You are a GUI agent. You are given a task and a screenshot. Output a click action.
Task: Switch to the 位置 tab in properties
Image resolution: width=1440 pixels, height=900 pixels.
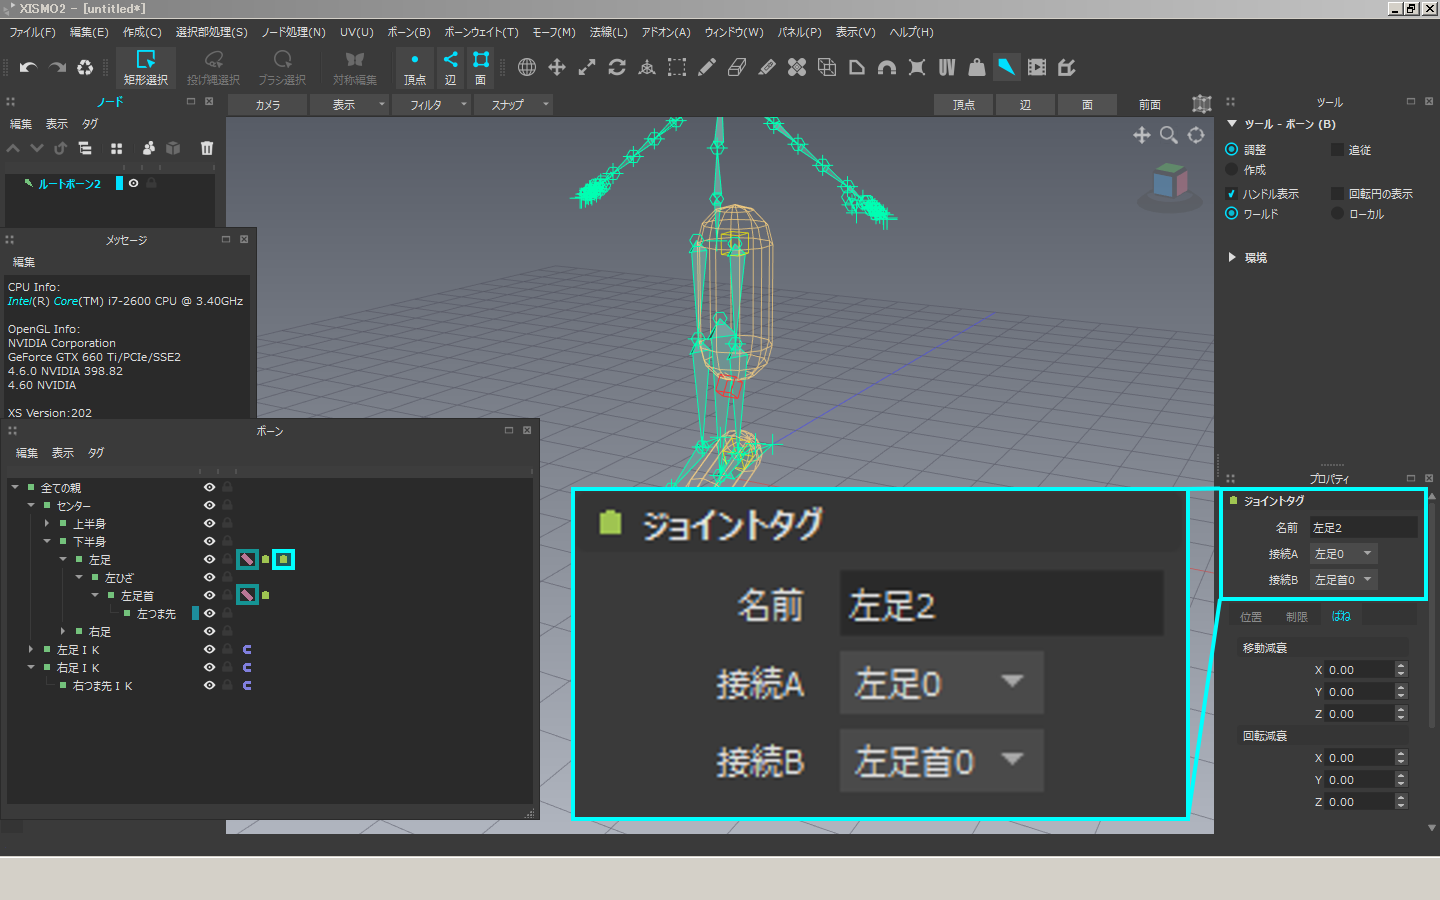point(1251,616)
